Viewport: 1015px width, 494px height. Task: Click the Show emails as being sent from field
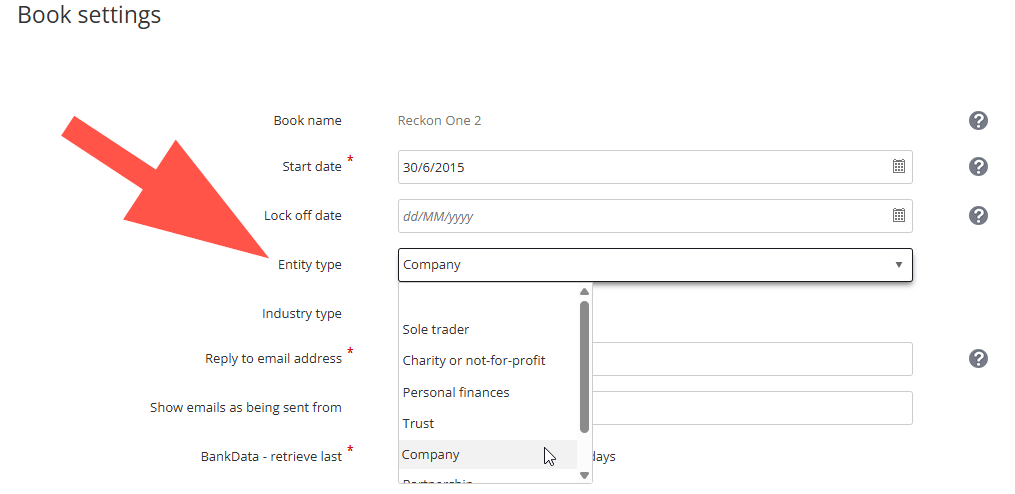750,408
